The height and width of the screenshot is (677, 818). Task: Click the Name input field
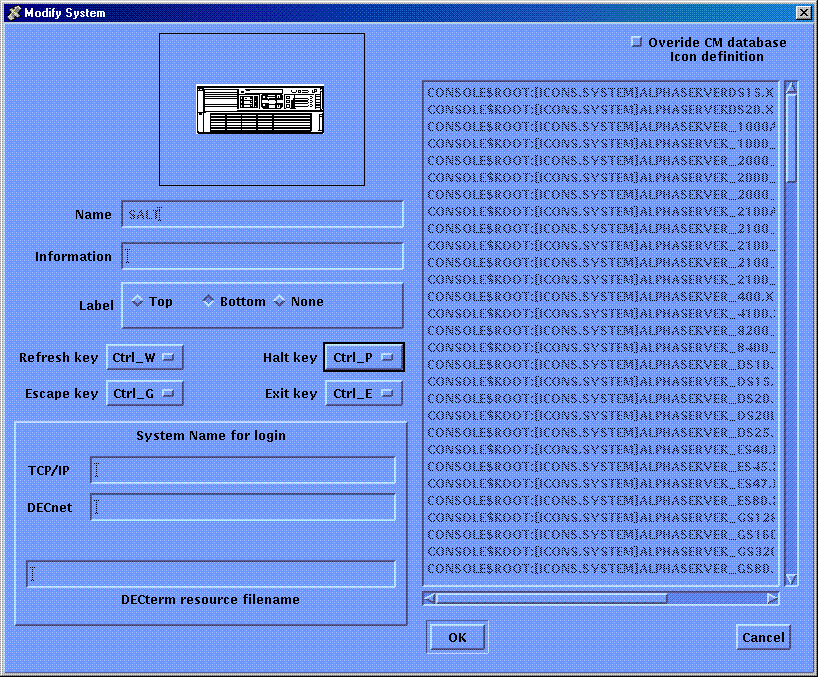coord(262,214)
